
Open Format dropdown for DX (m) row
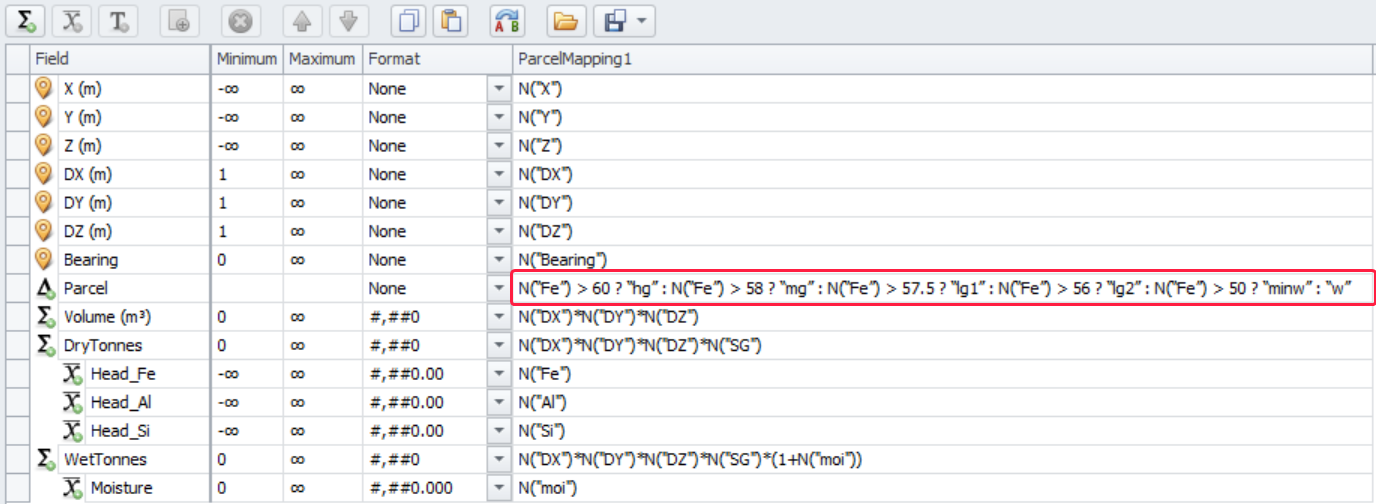click(499, 174)
